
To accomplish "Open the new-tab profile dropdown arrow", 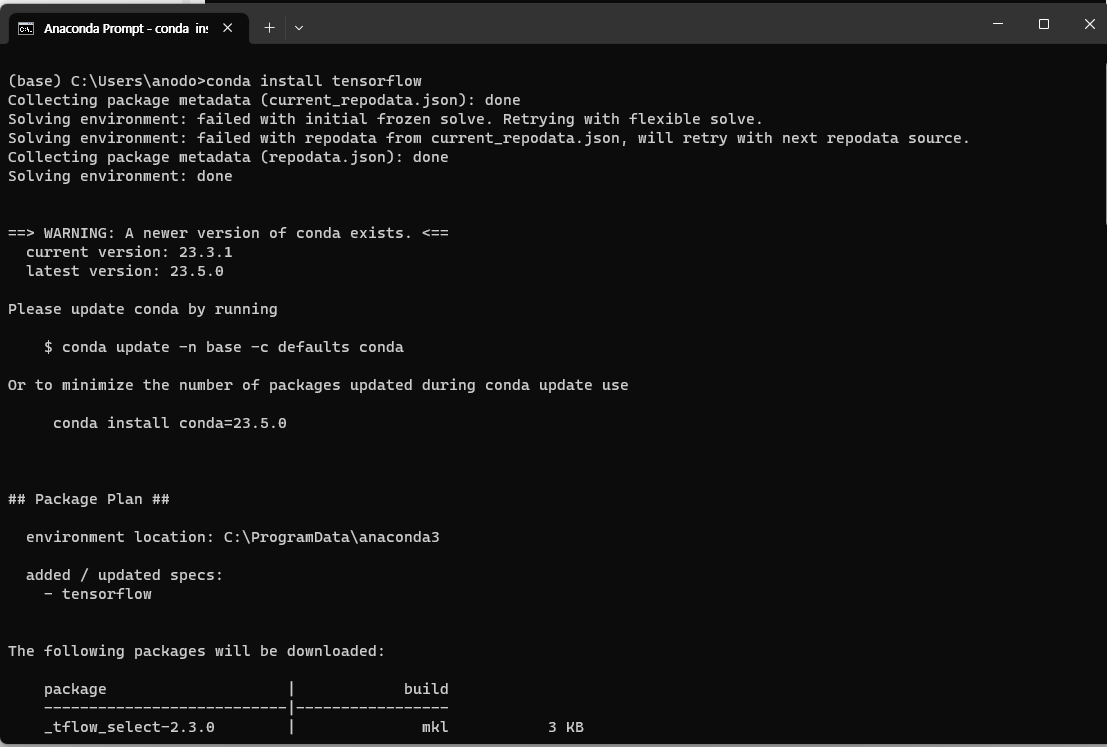I will pyautogui.click(x=299, y=28).
